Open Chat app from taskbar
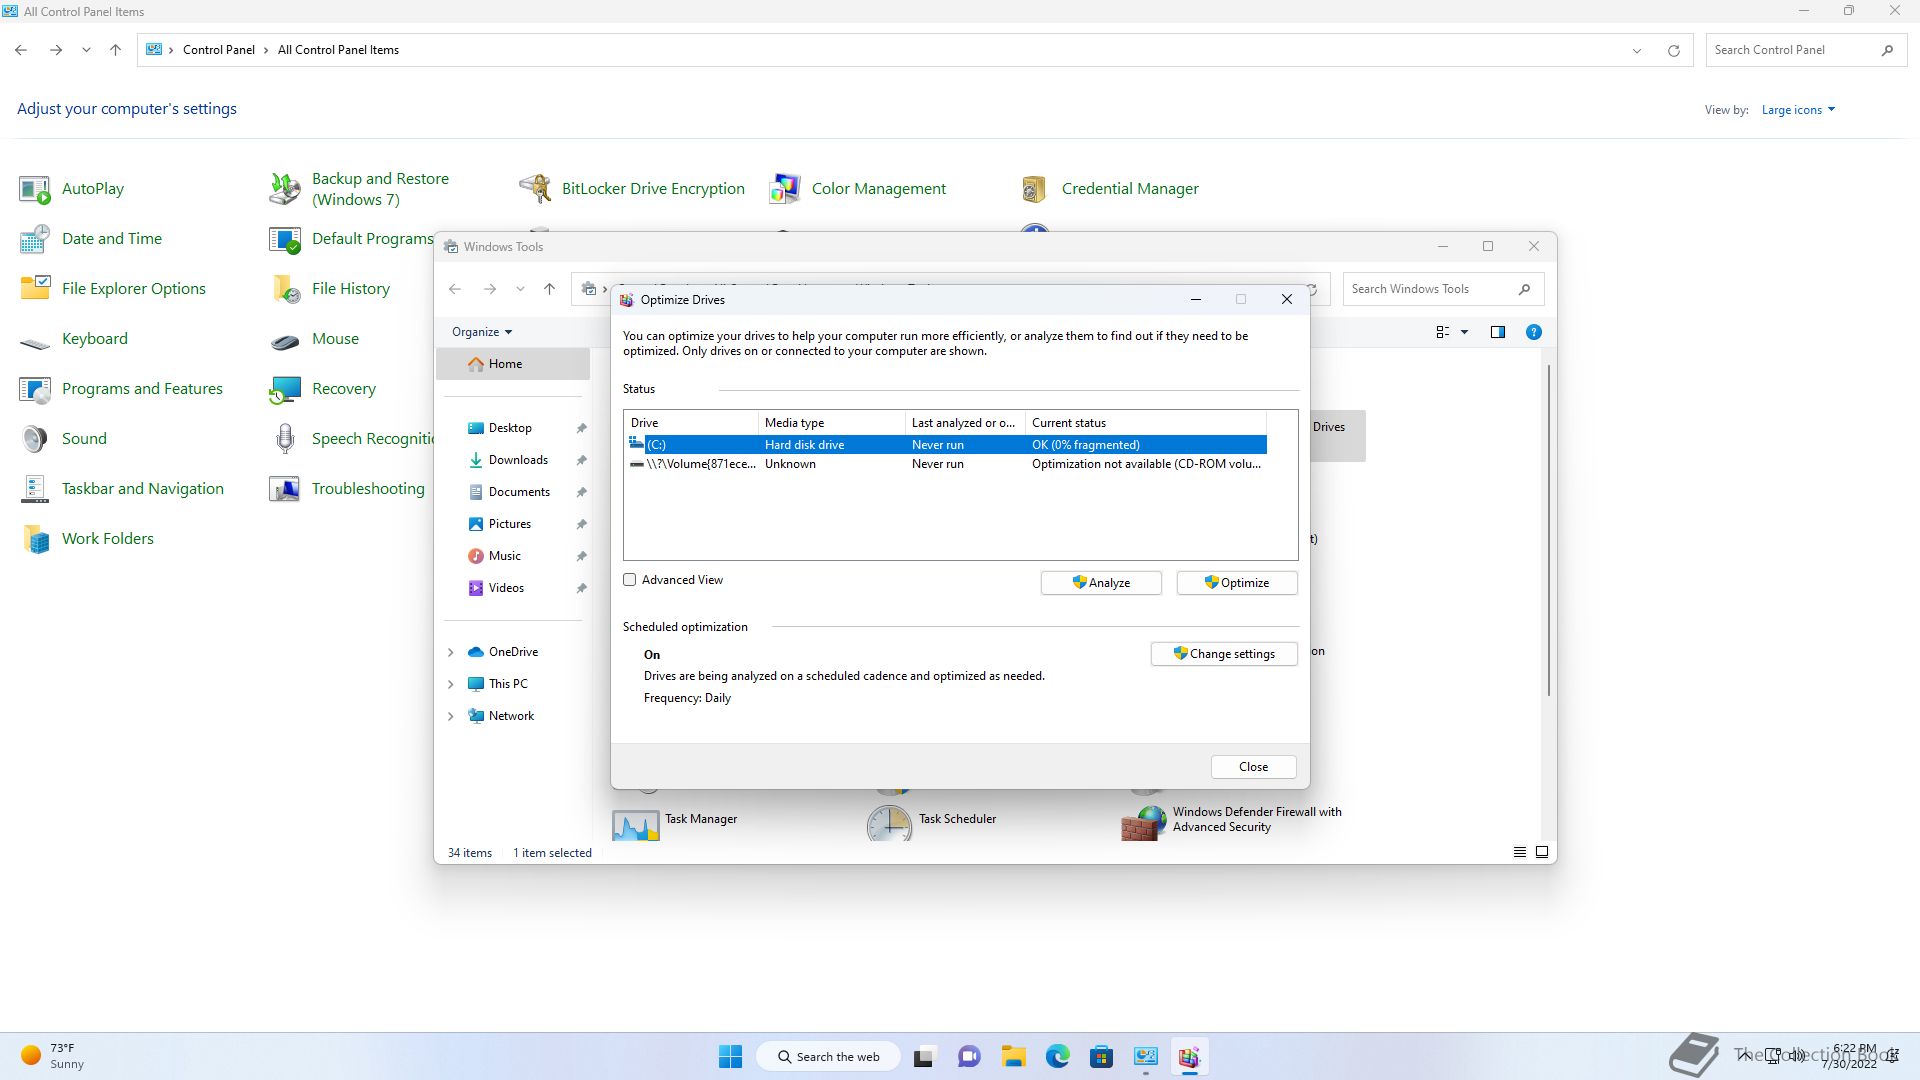Image resolution: width=1920 pixels, height=1080 pixels. (968, 1056)
